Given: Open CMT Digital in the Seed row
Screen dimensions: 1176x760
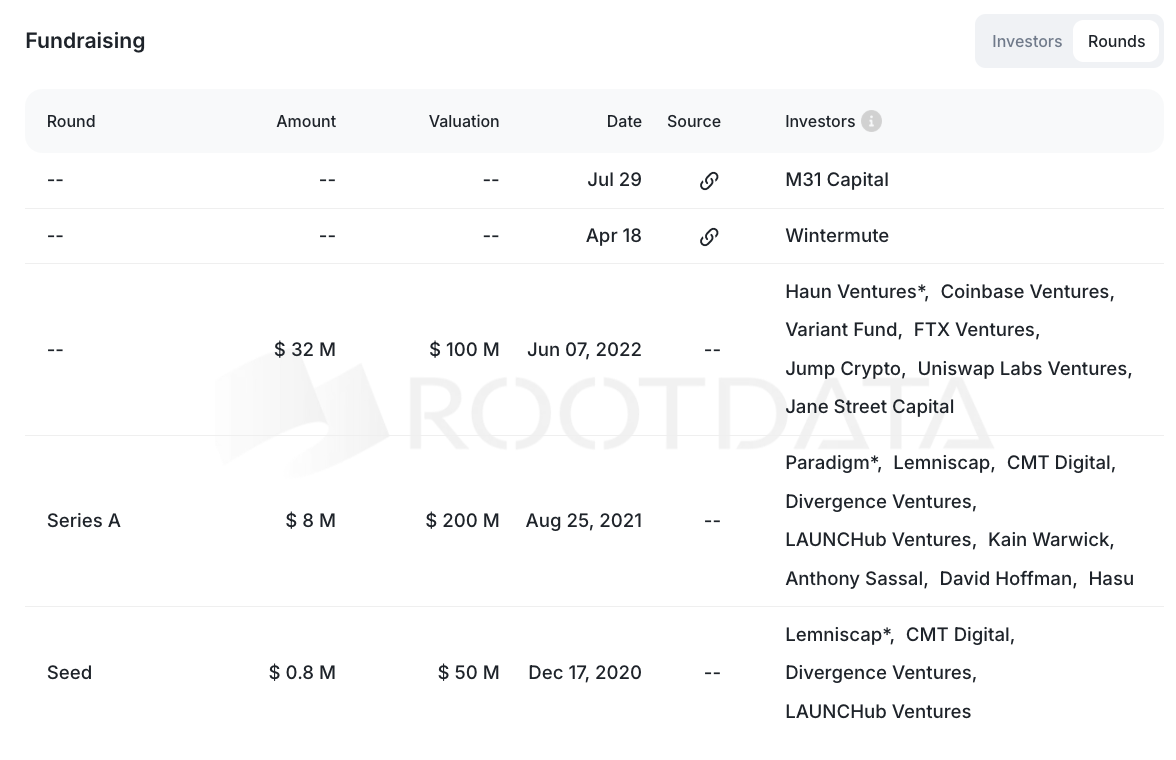Looking at the screenshot, I should [959, 634].
